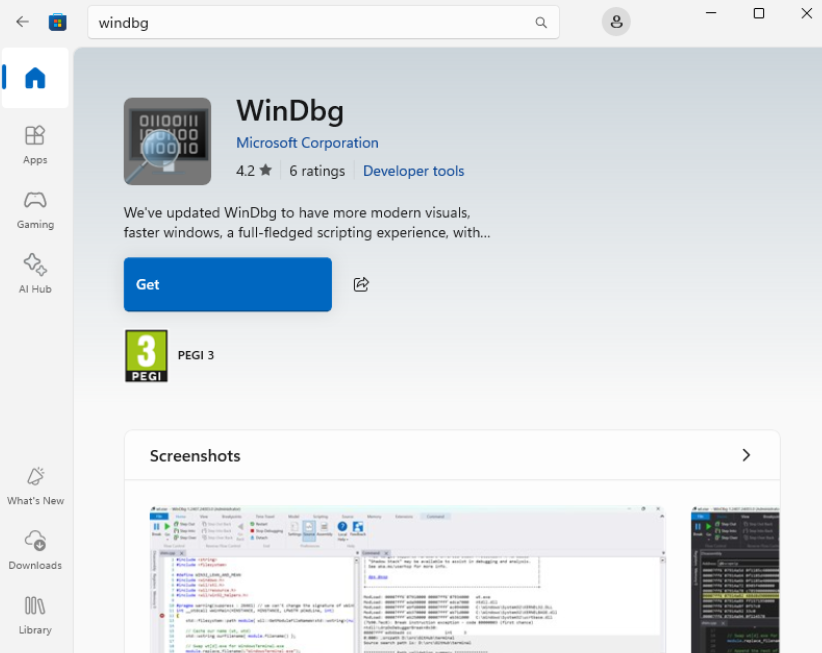Open the second dark-theme WinDbg screenshot

[x=735, y=579]
